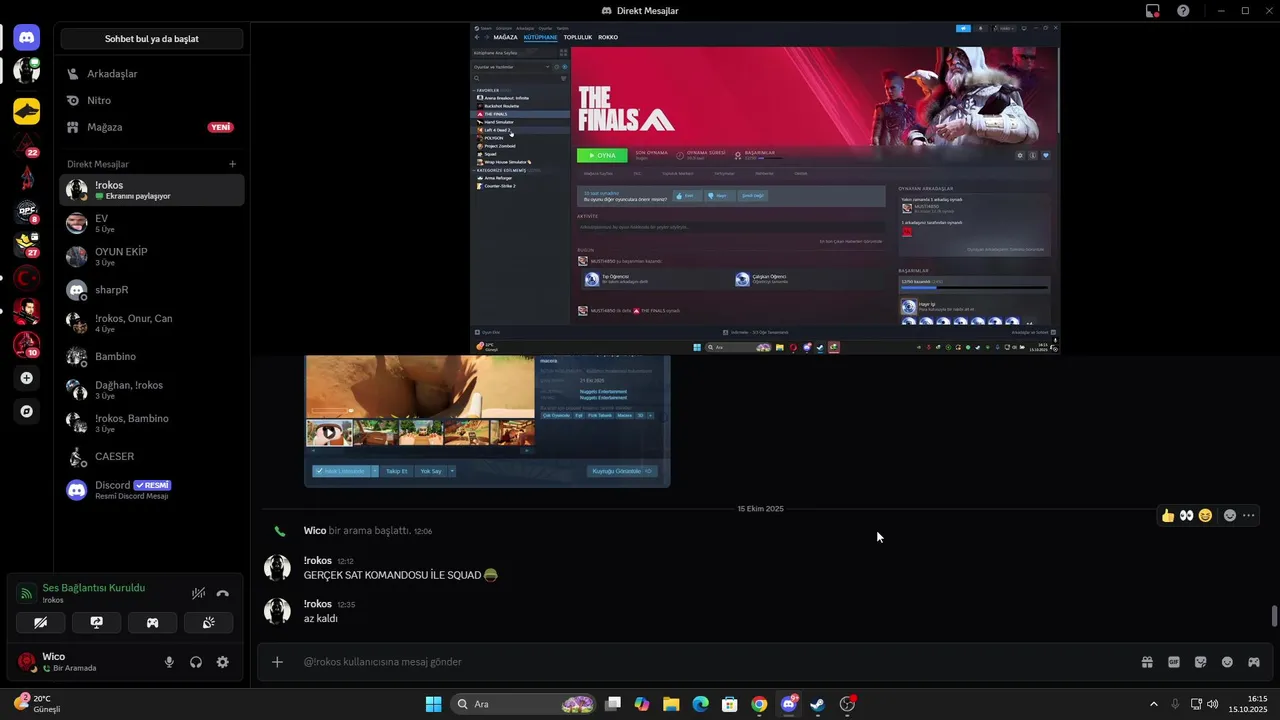Add a server with plus button
The image size is (1280, 720).
27,378
